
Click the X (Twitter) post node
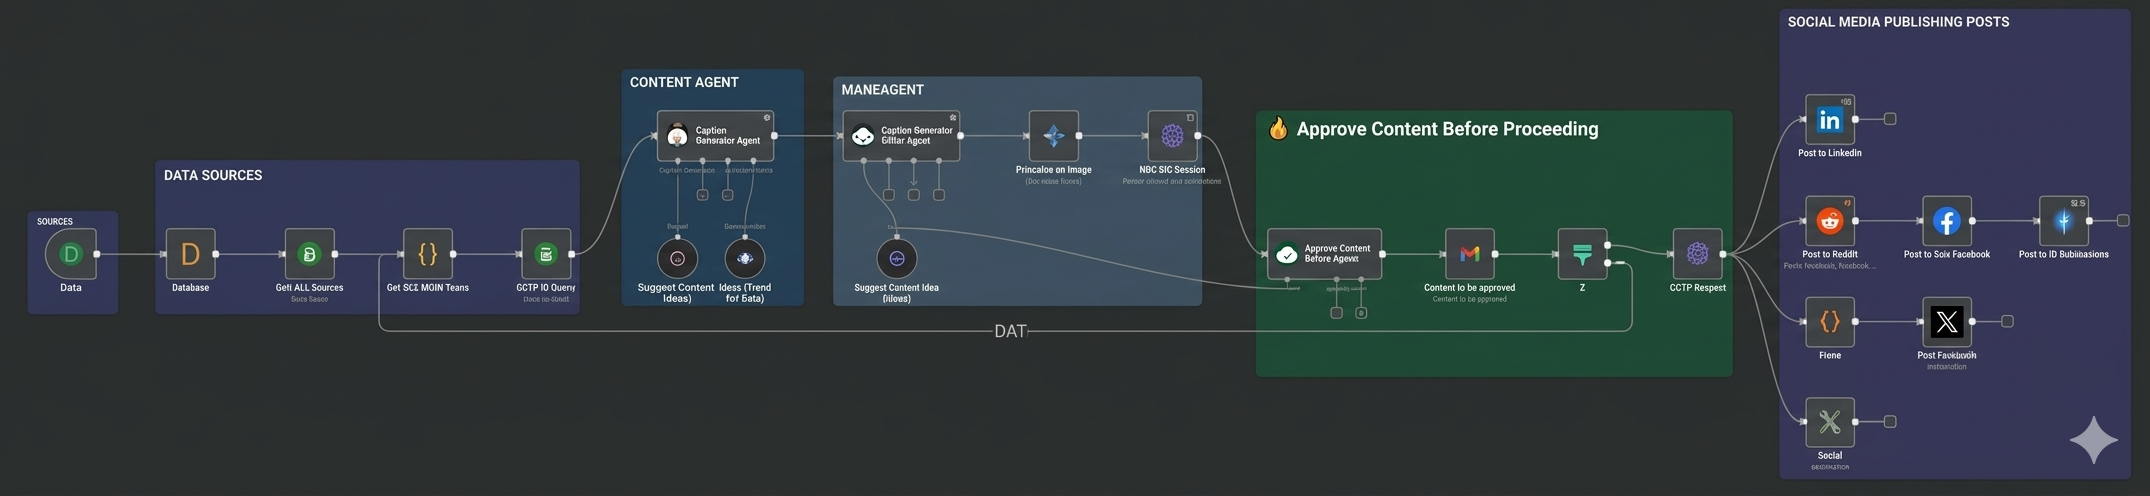(1946, 322)
